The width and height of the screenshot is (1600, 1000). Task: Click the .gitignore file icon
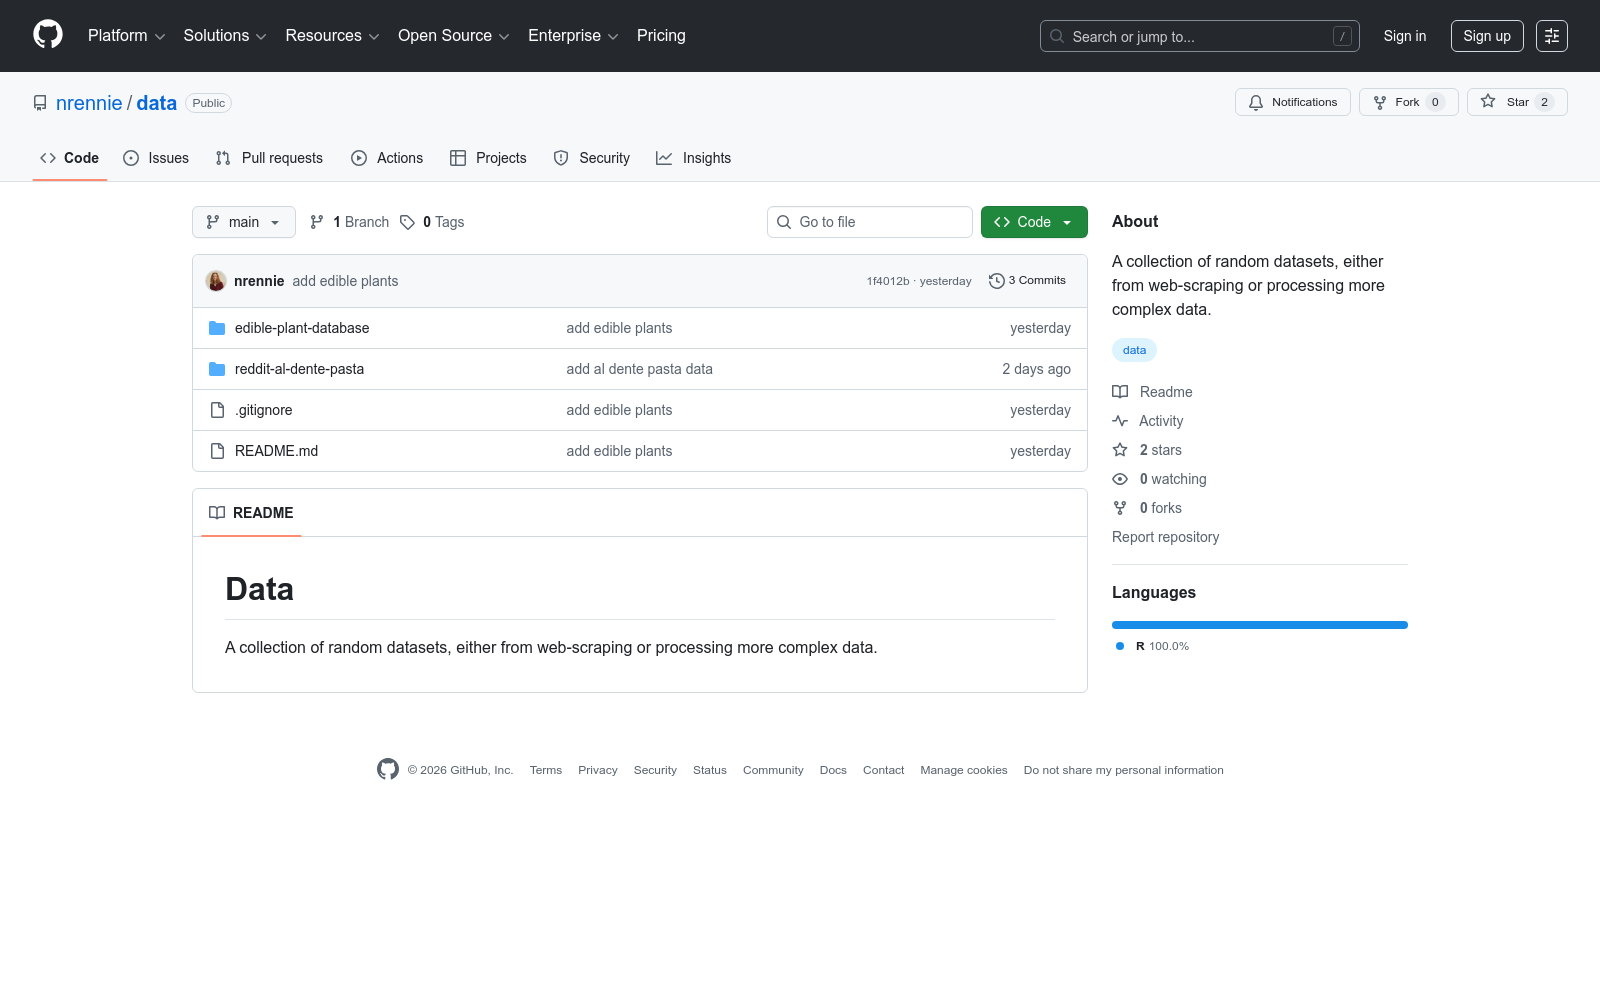tap(217, 410)
